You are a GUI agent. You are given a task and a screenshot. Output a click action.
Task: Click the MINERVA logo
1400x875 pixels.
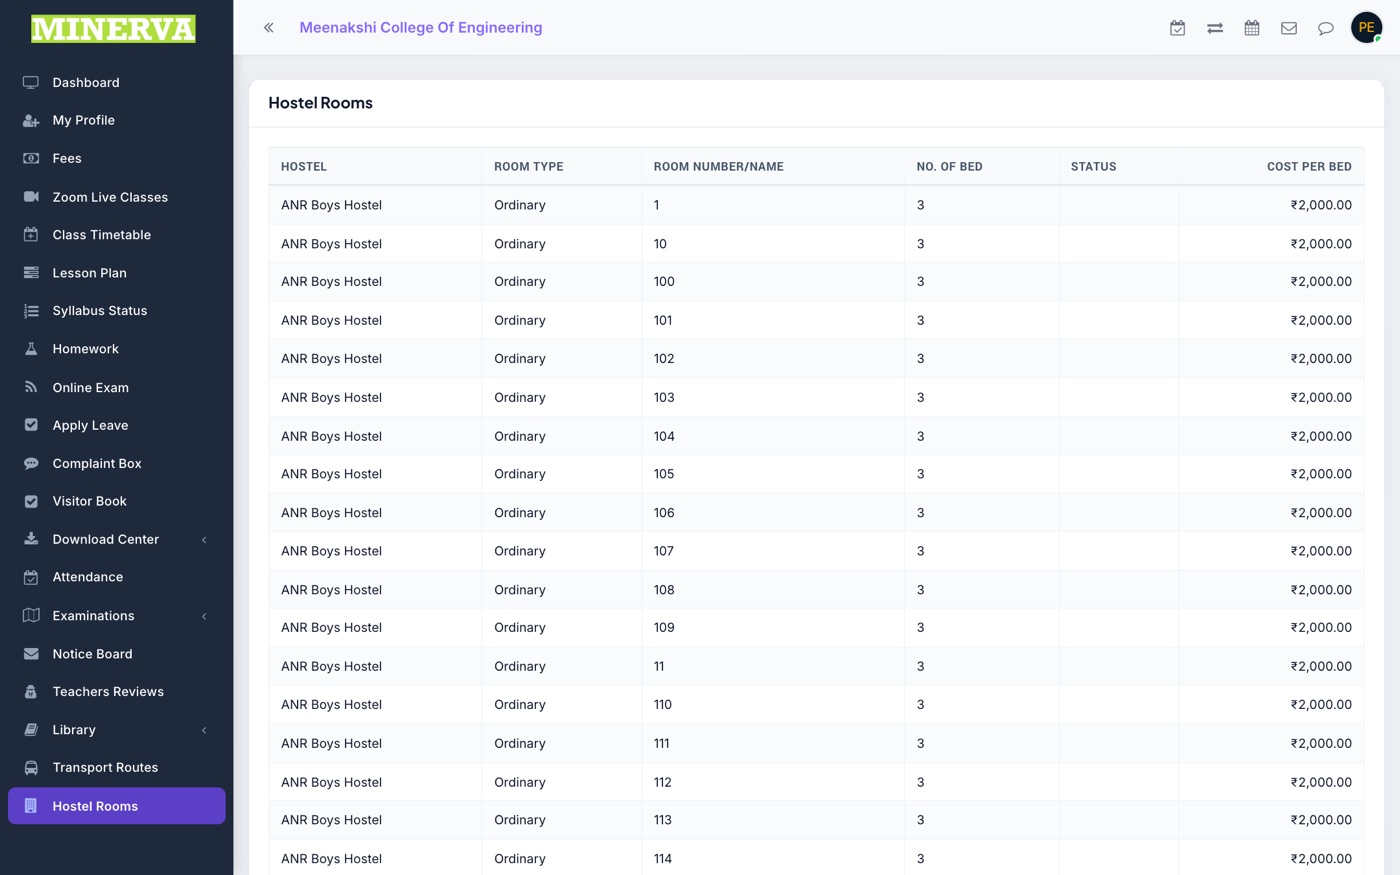113,29
